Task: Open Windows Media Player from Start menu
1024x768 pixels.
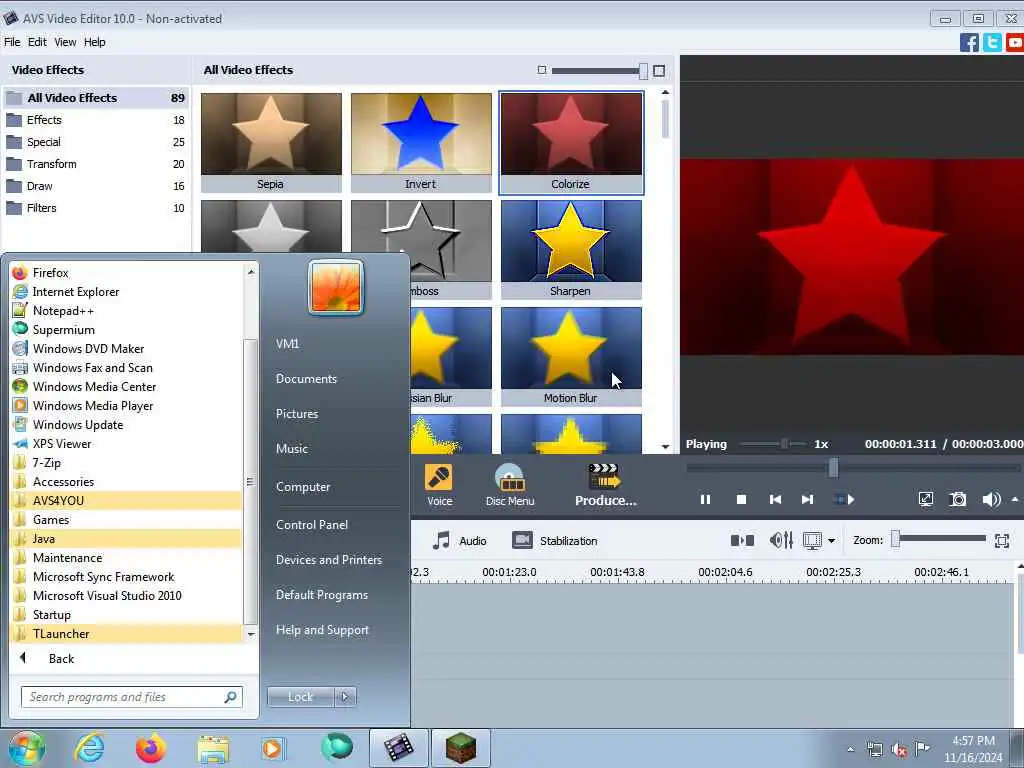Action: point(126,406)
